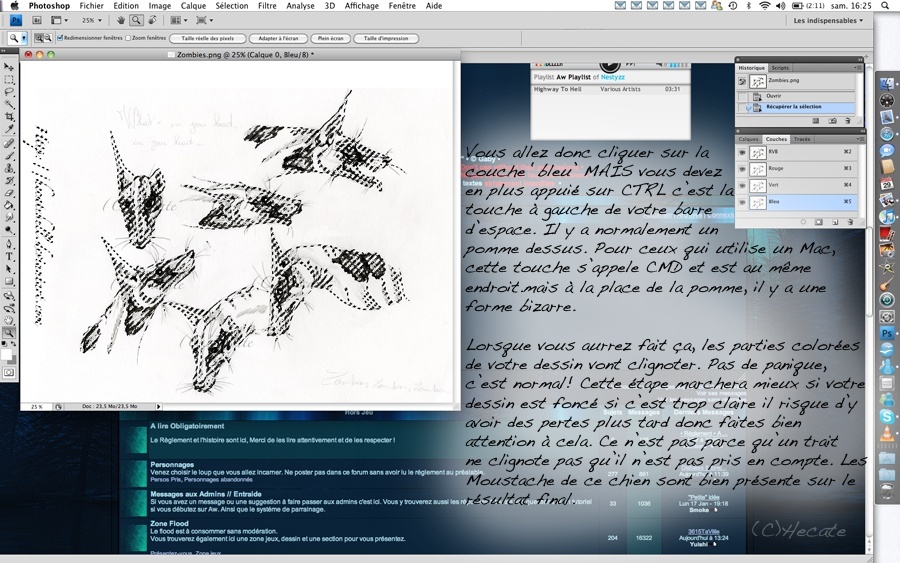Create new snapshot in Historique panel
The height and width of the screenshot is (563, 900).
833,121
